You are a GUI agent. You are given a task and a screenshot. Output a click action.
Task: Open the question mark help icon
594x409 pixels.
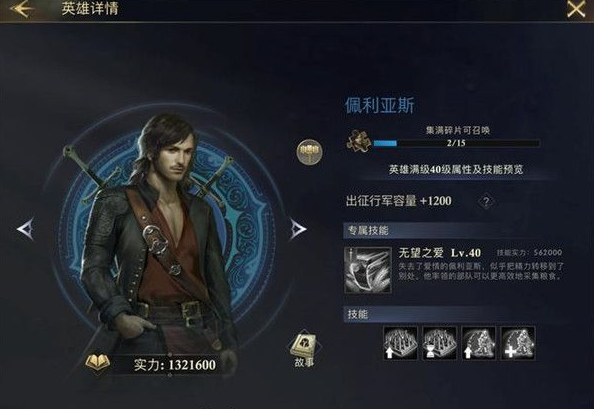pyautogui.click(x=487, y=201)
